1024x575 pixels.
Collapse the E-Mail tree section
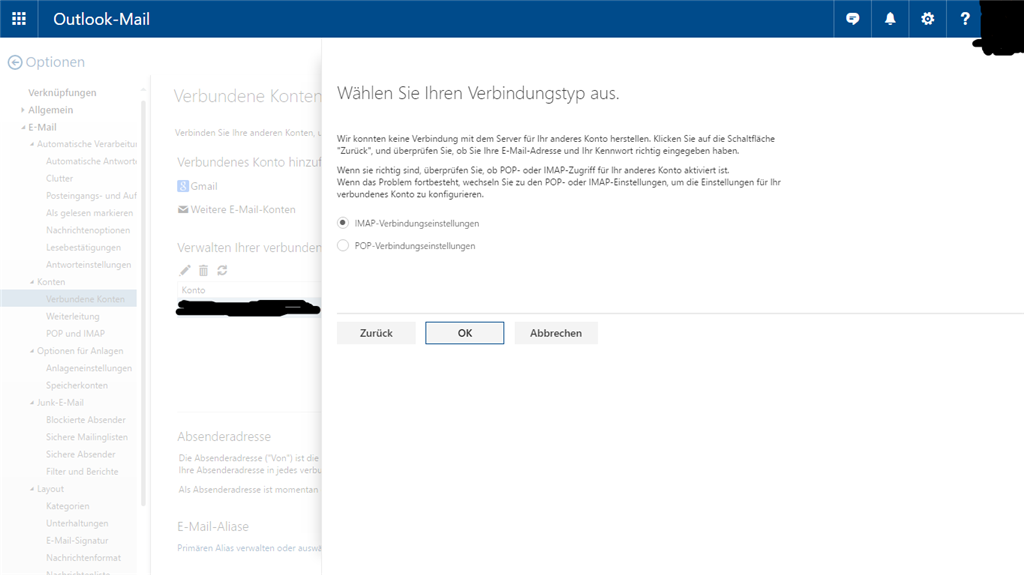23,127
